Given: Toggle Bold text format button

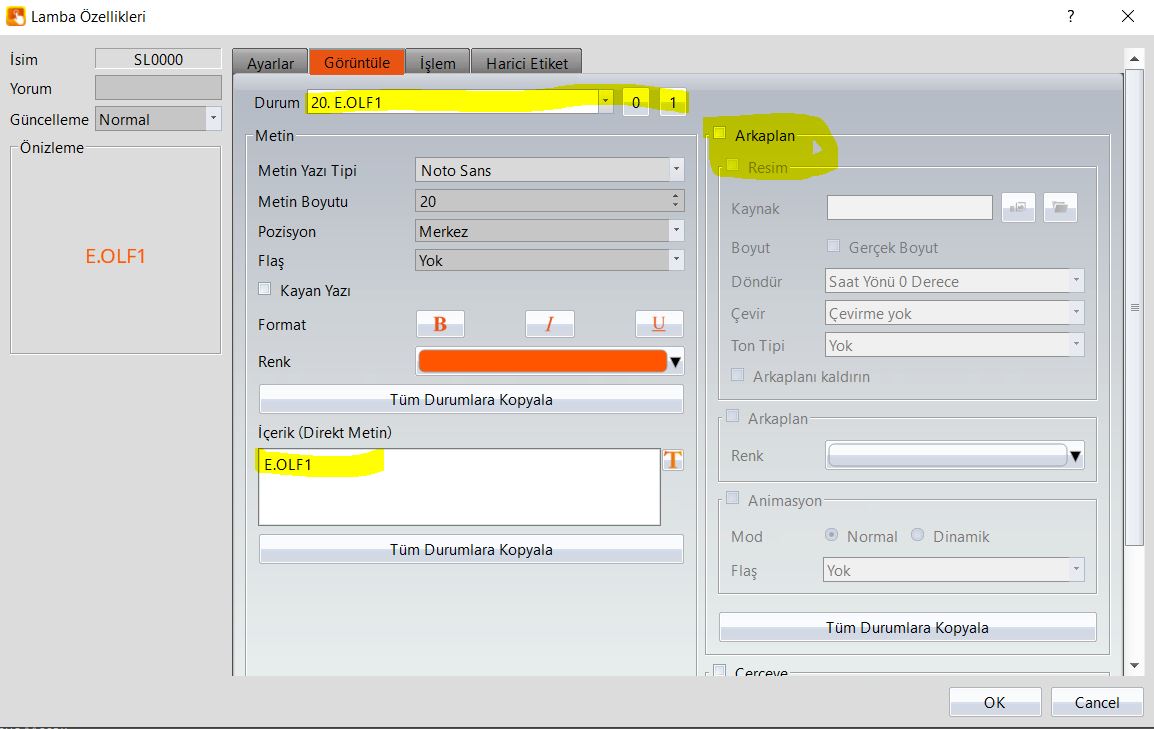Looking at the screenshot, I should (440, 324).
